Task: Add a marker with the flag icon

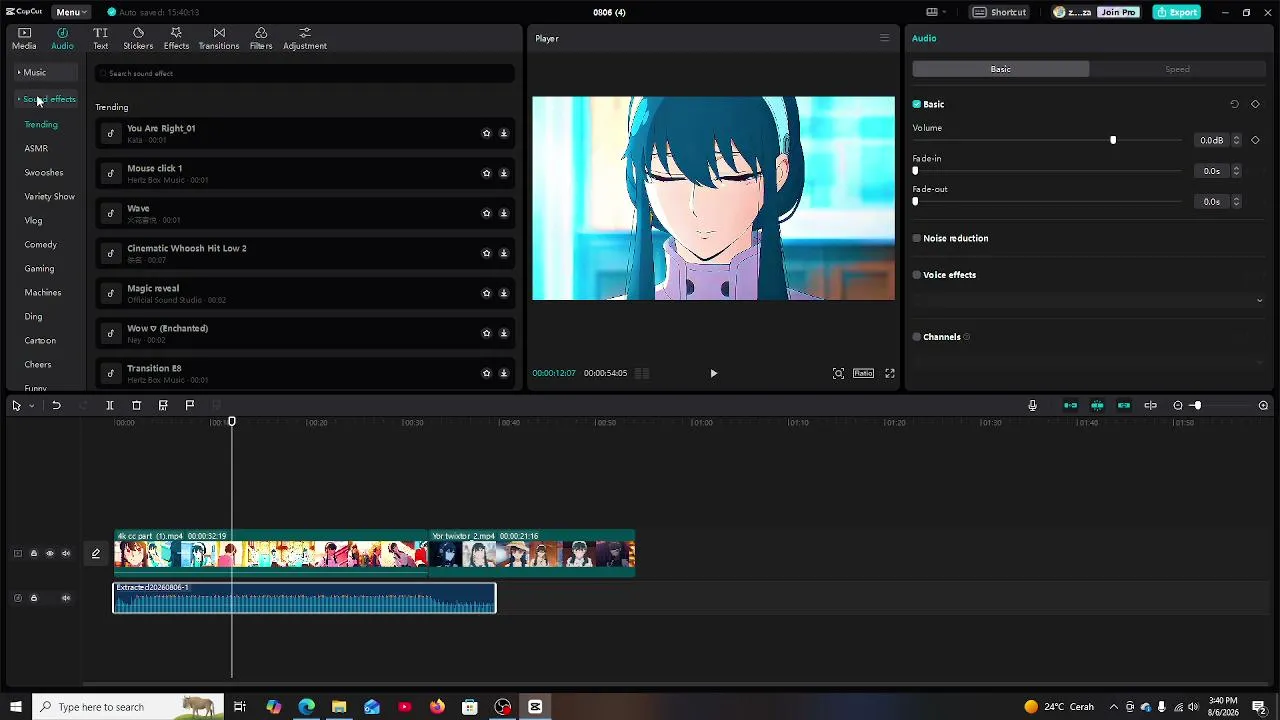Action: (190, 405)
